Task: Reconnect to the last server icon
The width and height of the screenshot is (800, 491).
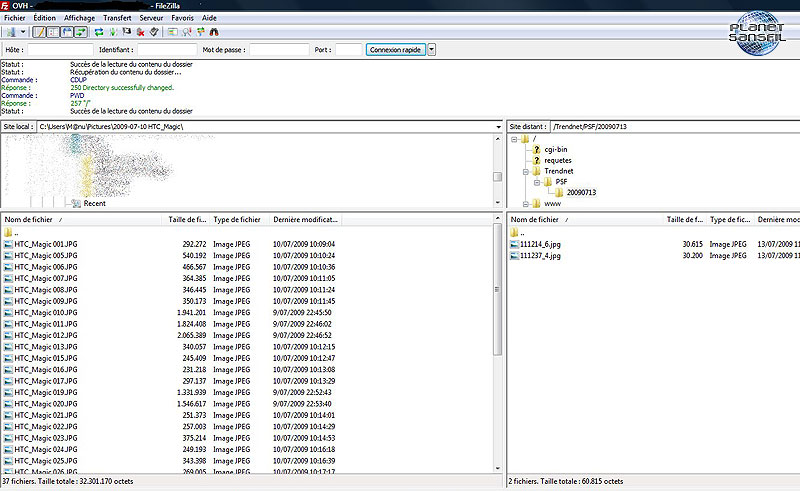Action: (154, 32)
